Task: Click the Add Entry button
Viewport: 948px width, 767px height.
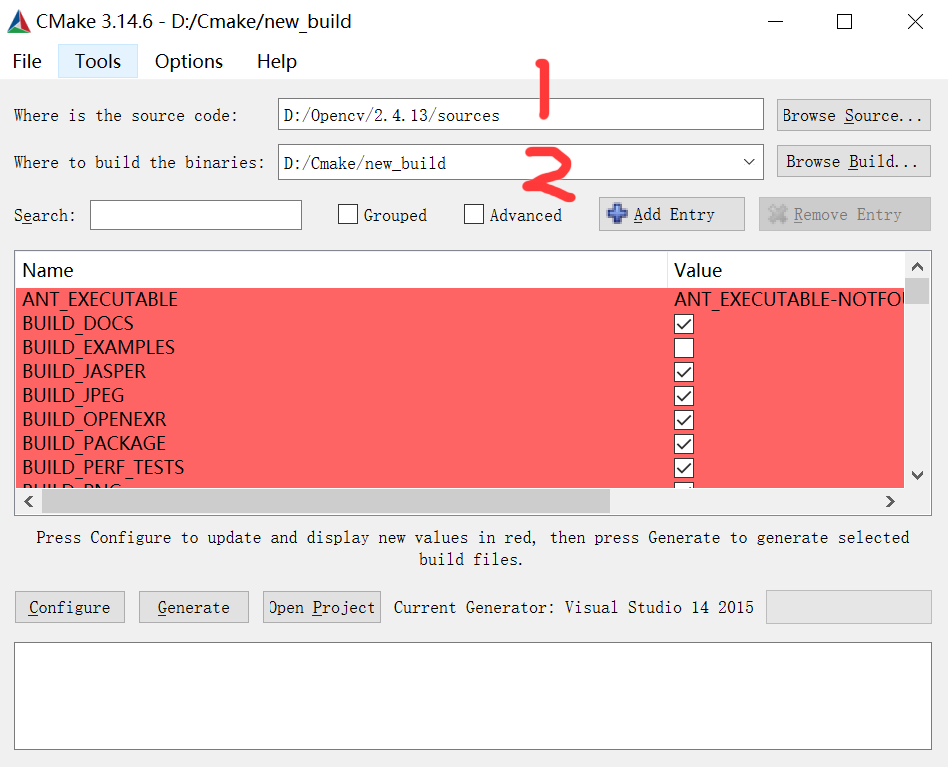Action: (x=672, y=214)
